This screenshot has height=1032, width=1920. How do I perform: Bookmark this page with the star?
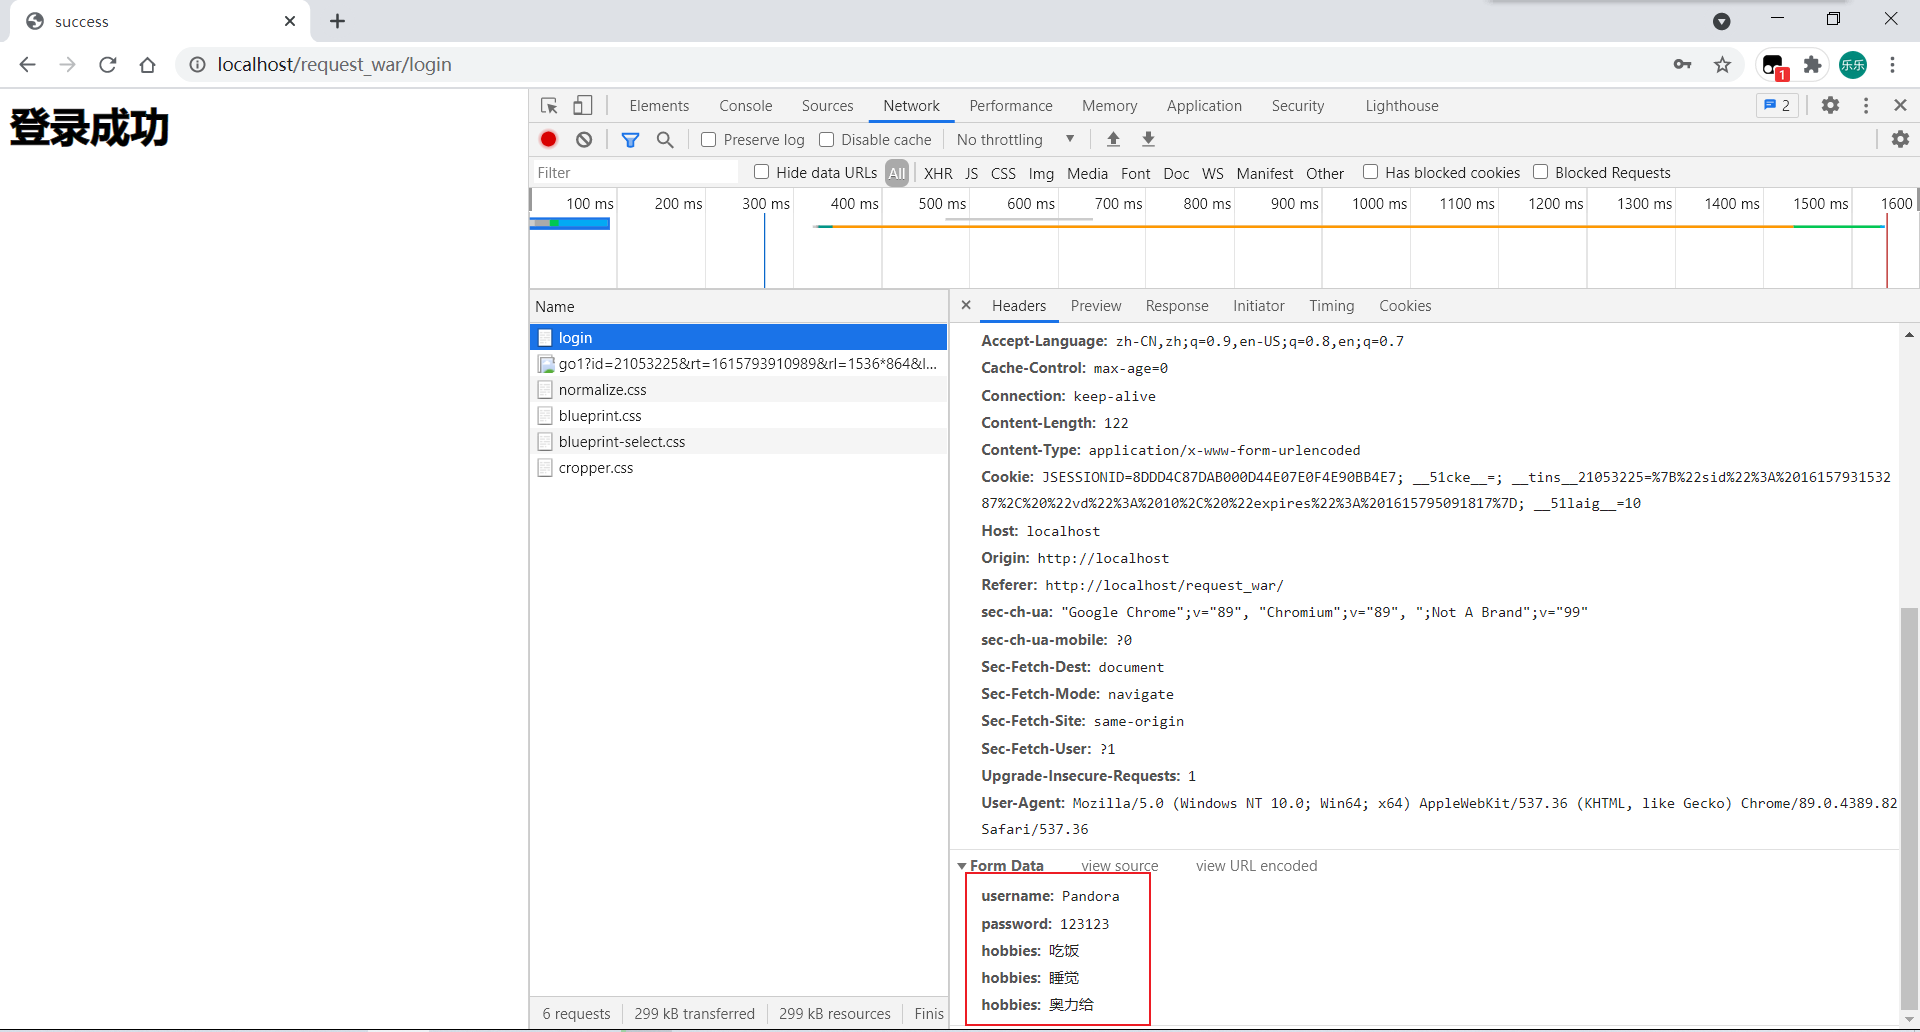[1722, 65]
